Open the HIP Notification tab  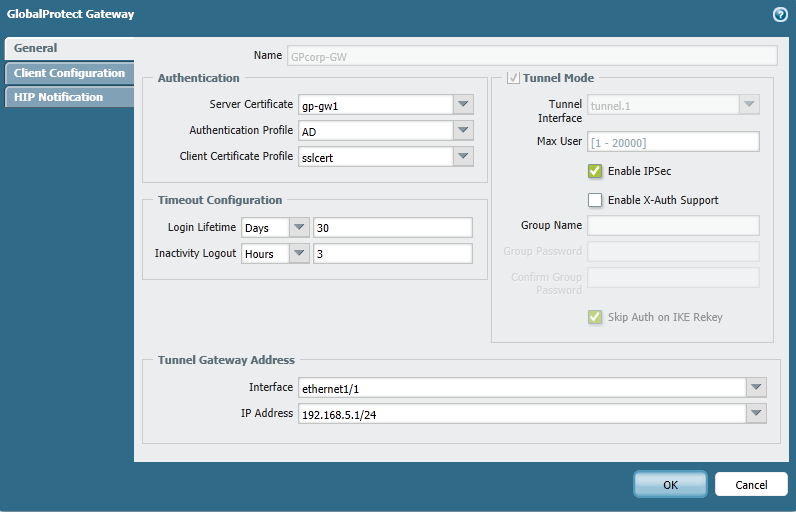pyautogui.click(x=69, y=97)
